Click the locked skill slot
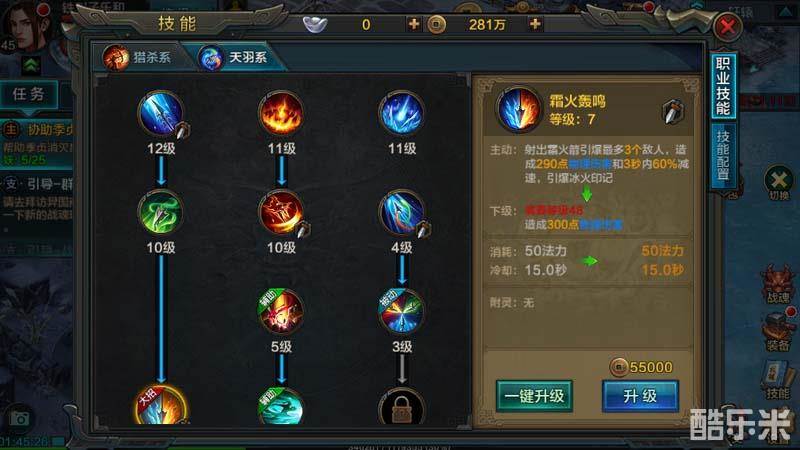This screenshot has width=800, height=450. pyautogui.click(x=402, y=407)
